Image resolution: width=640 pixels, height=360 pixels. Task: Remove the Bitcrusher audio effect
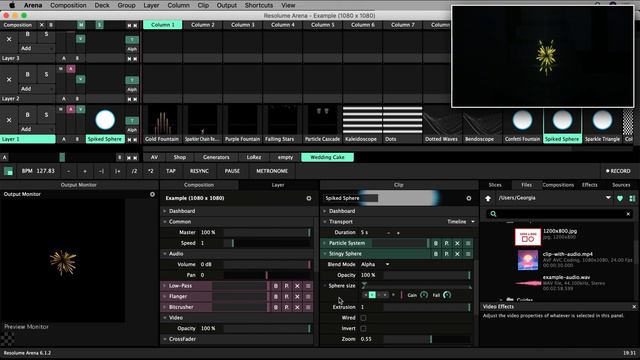point(297,307)
